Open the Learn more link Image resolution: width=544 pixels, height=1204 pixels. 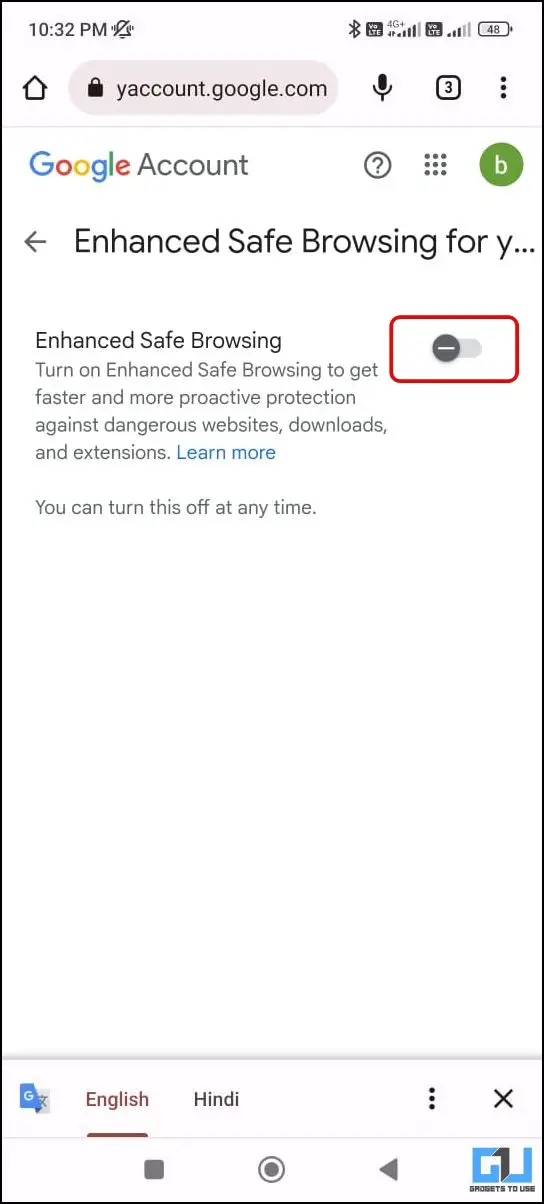tap(226, 452)
